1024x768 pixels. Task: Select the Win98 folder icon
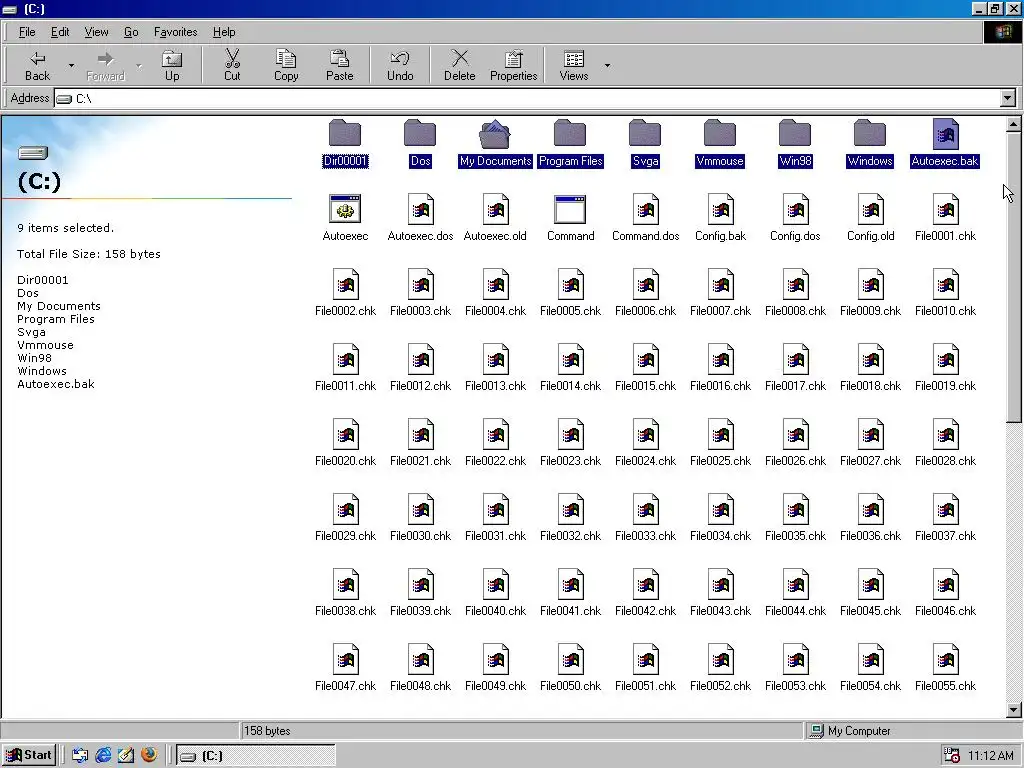(795, 134)
